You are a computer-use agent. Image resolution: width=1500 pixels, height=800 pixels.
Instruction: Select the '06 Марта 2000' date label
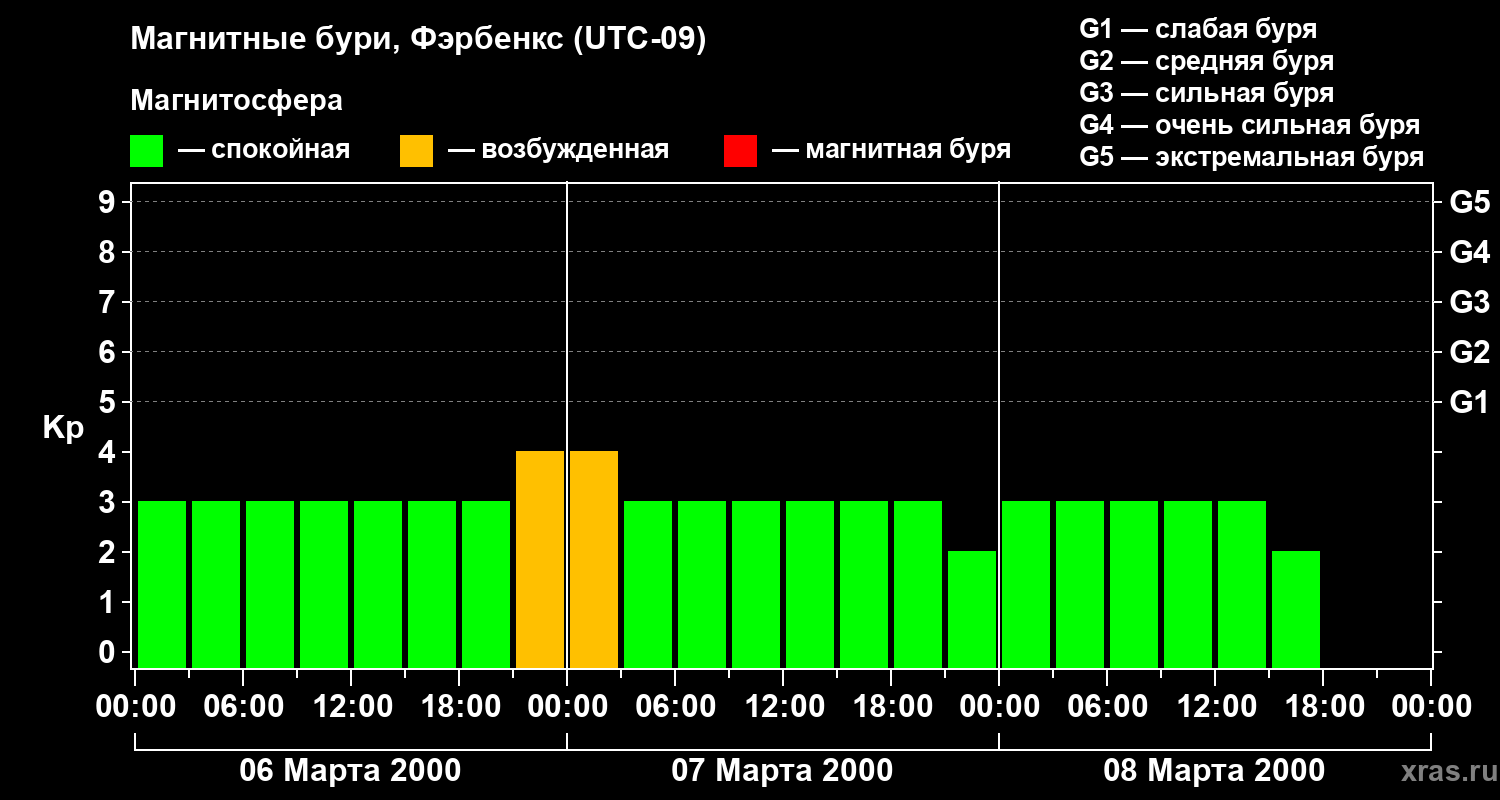coord(350,771)
